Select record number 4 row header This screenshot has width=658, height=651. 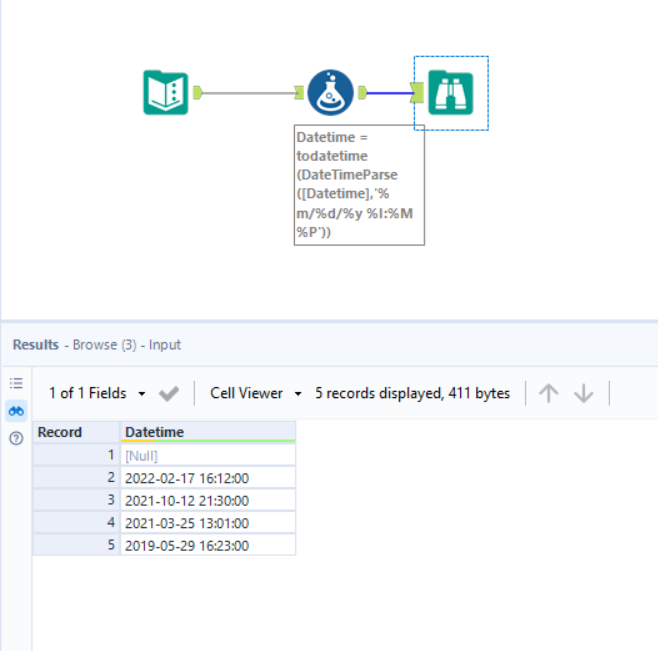point(76,523)
